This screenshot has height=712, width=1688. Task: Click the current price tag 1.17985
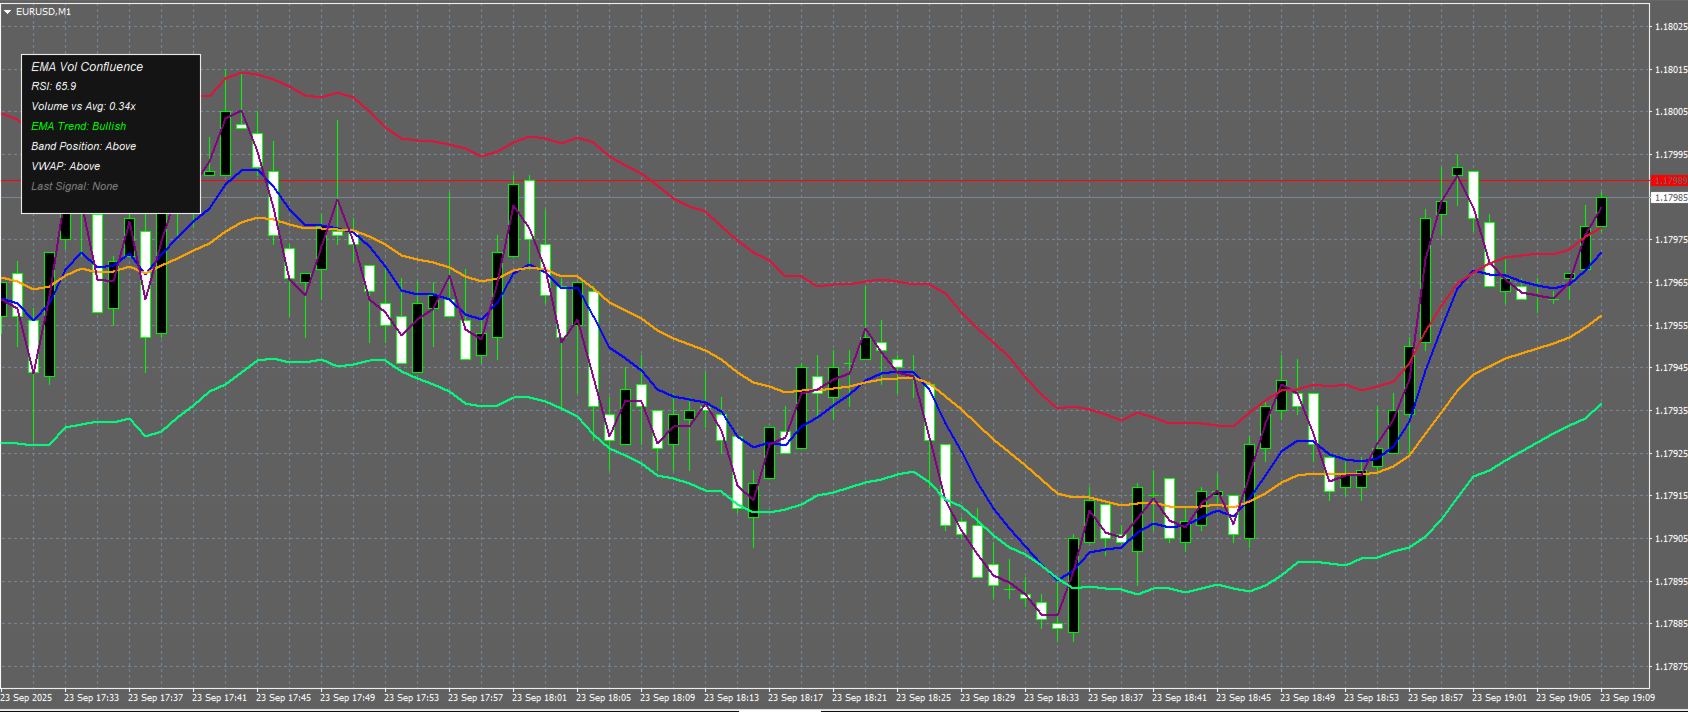(1669, 198)
